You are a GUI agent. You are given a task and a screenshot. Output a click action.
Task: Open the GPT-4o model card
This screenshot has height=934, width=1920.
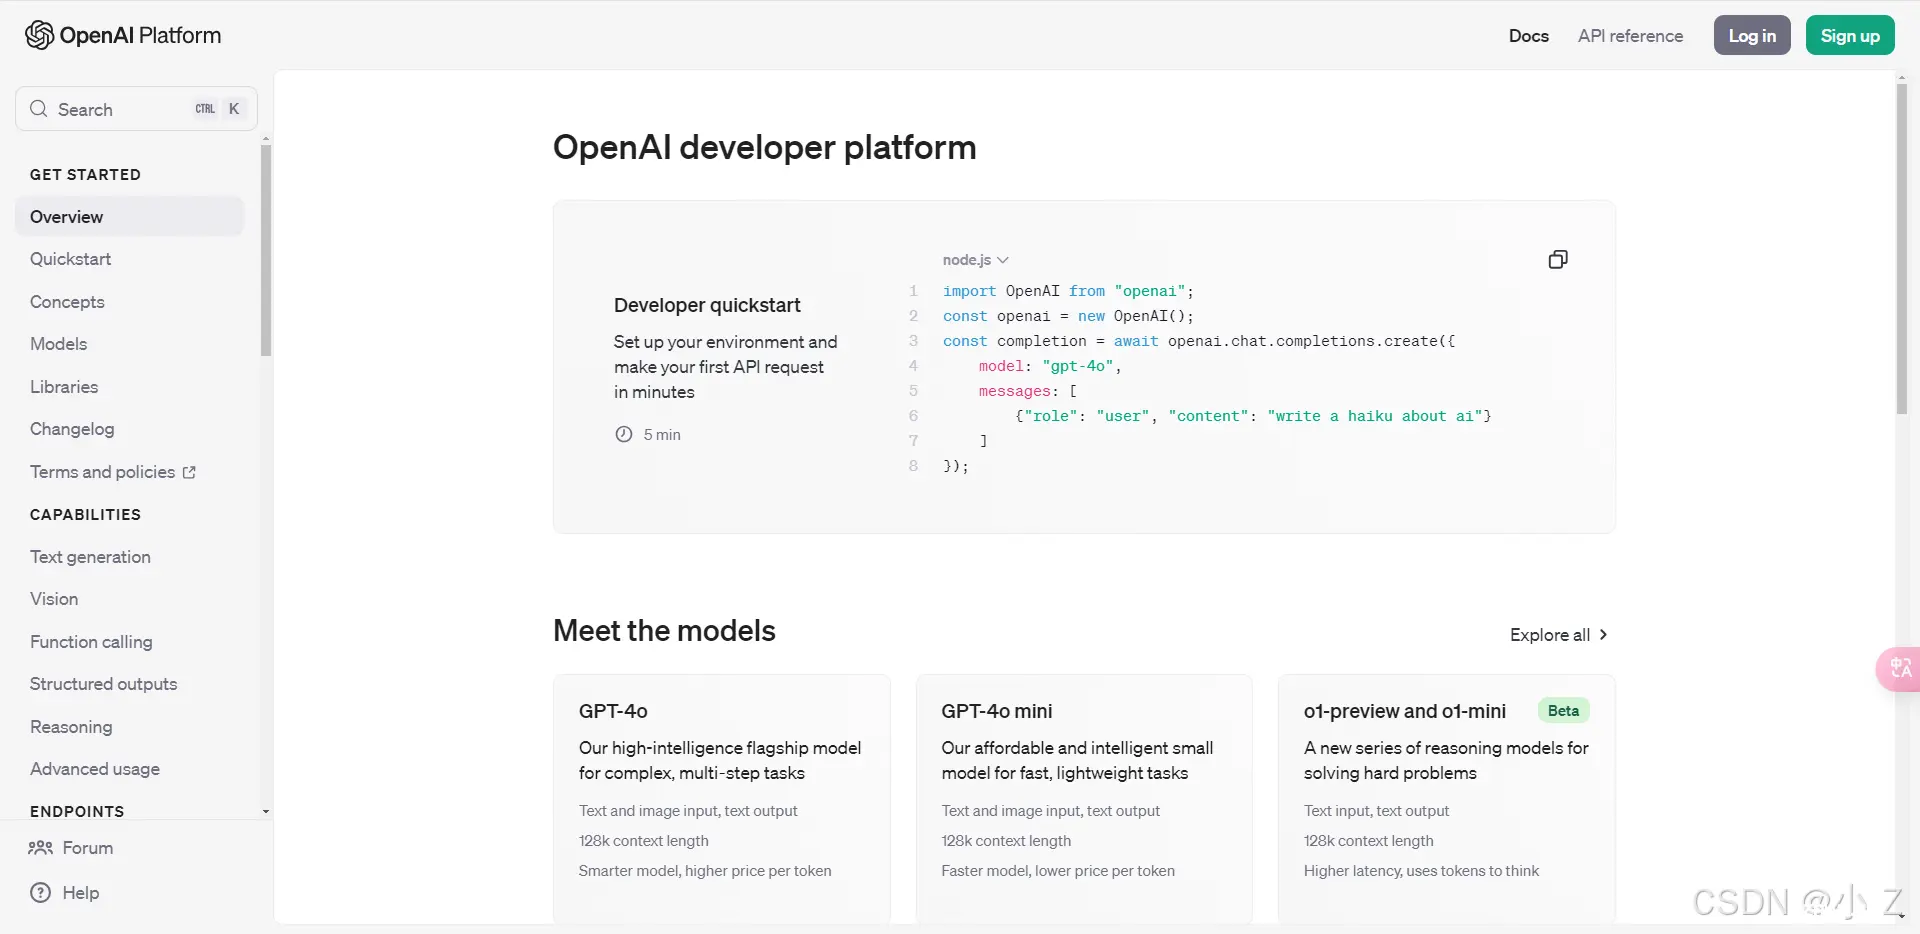721,799
